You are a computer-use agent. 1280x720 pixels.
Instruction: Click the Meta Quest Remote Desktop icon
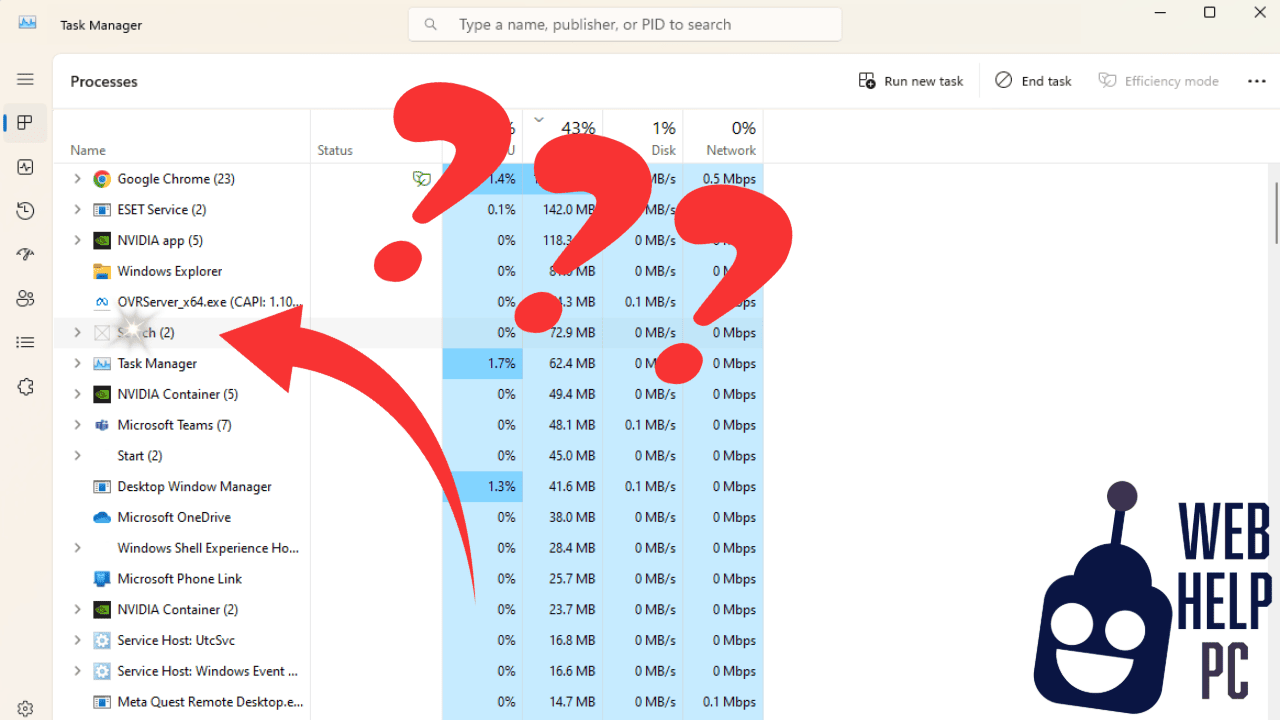coord(101,702)
